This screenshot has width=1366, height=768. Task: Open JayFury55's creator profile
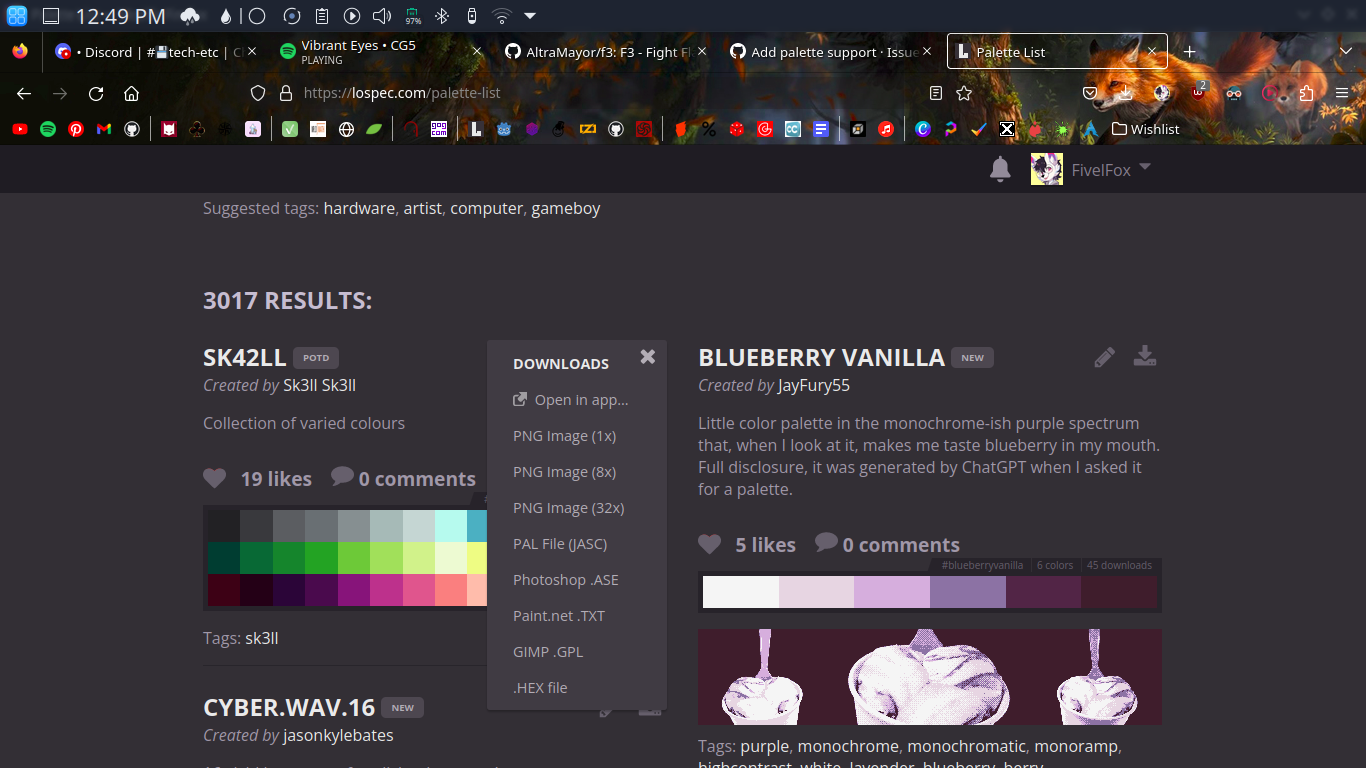[813, 385]
